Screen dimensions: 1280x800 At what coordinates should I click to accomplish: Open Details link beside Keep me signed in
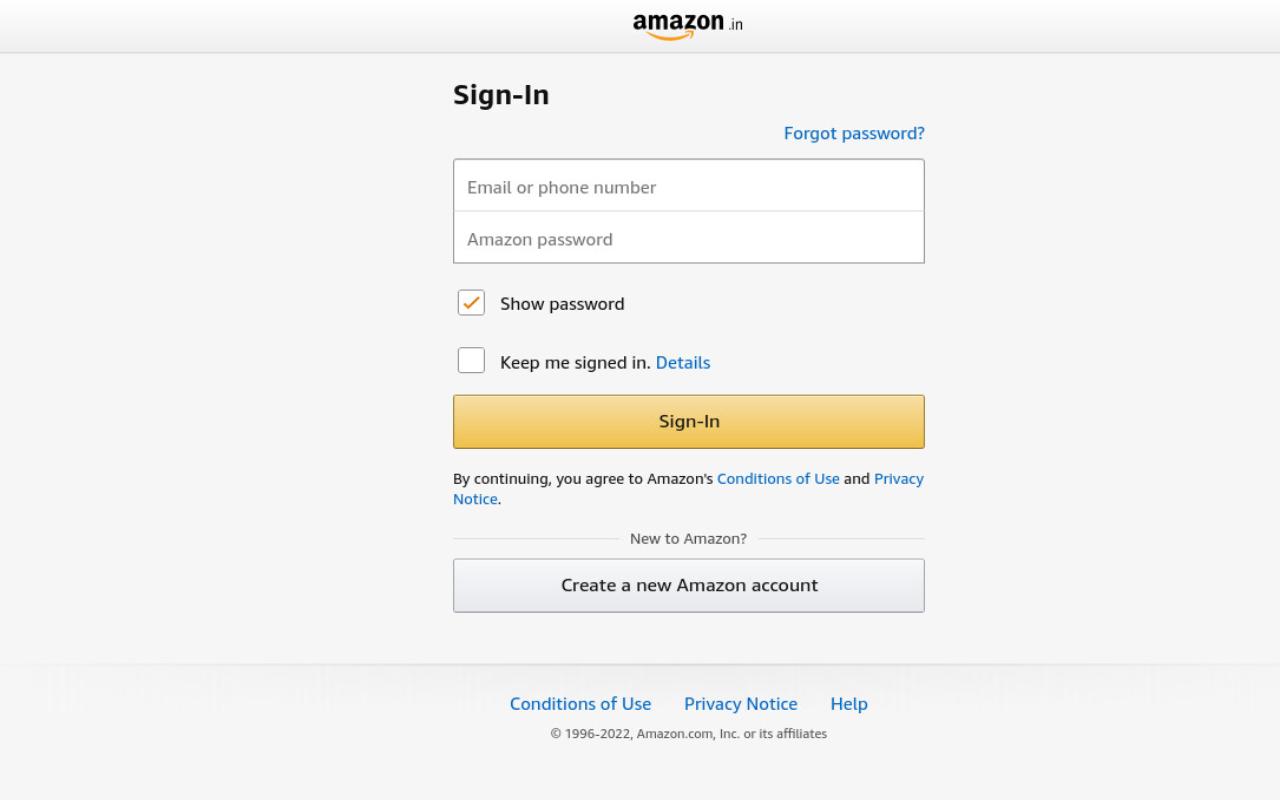coord(683,362)
